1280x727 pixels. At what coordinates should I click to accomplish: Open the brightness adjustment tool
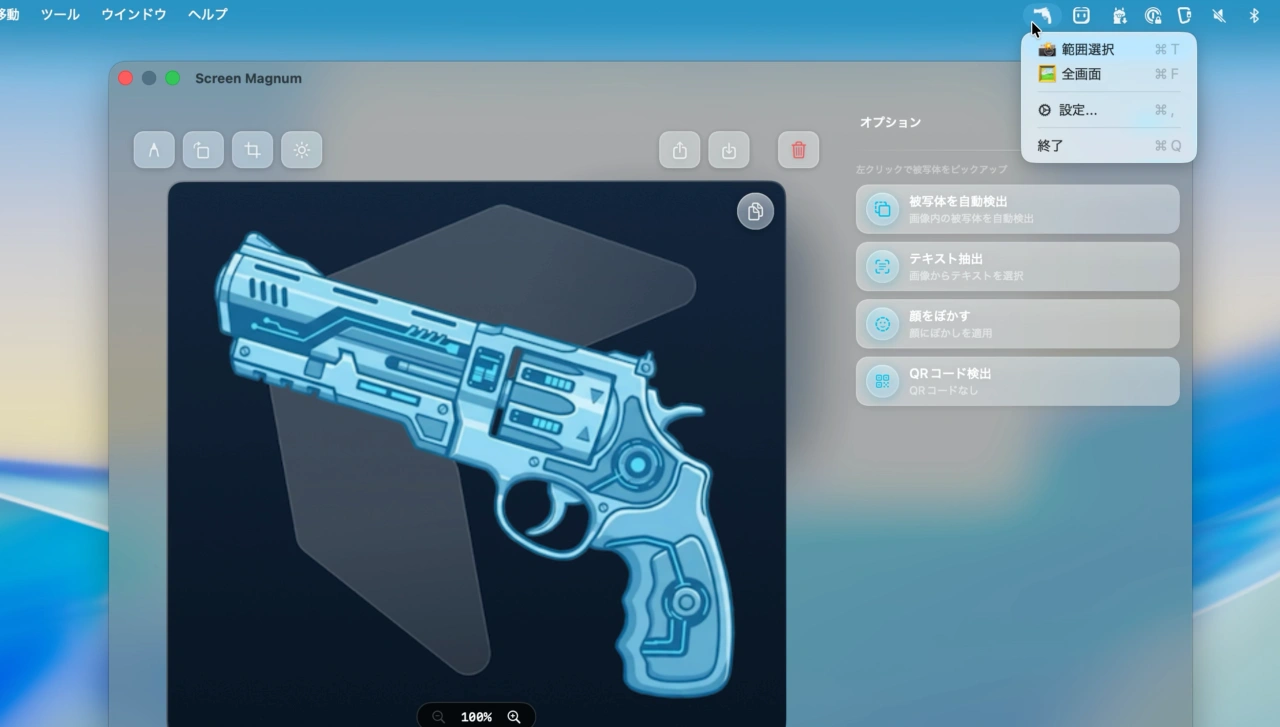(x=301, y=150)
